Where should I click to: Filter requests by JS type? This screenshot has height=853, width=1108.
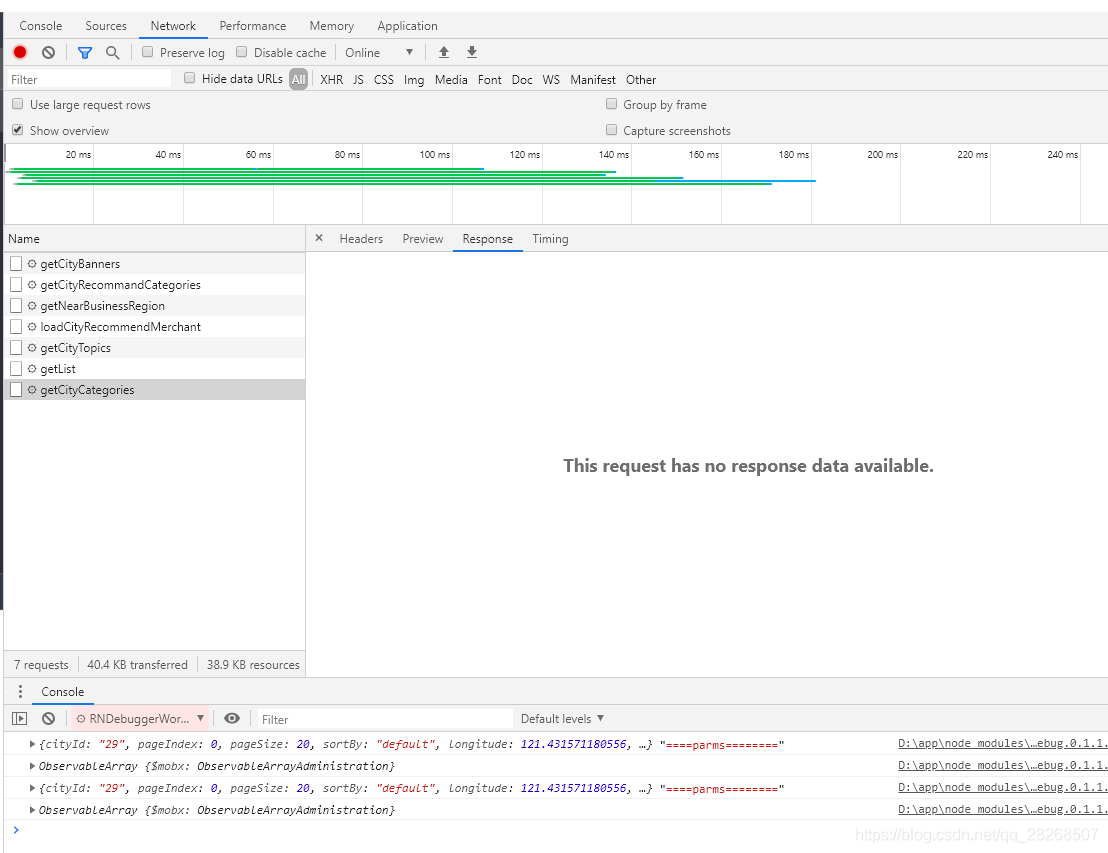tap(358, 79)
